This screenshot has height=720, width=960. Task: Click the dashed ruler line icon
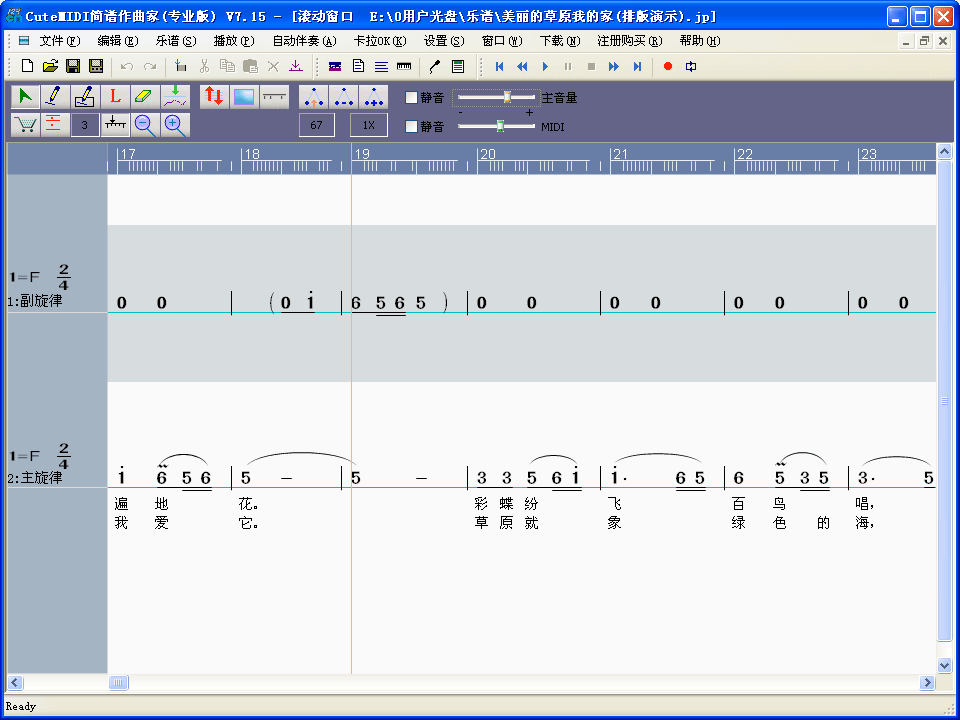(274, 97)
